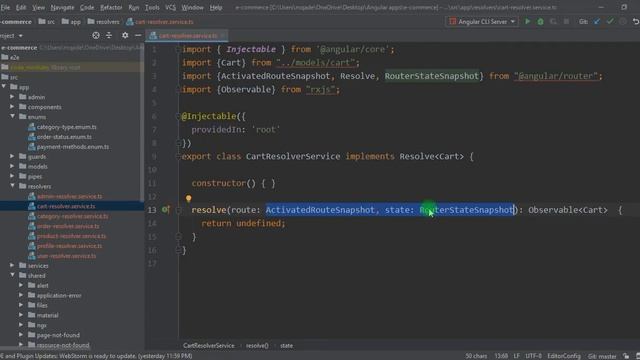Click the '@angular/router' import path
640x360 pixels.
tap(556, 76)
